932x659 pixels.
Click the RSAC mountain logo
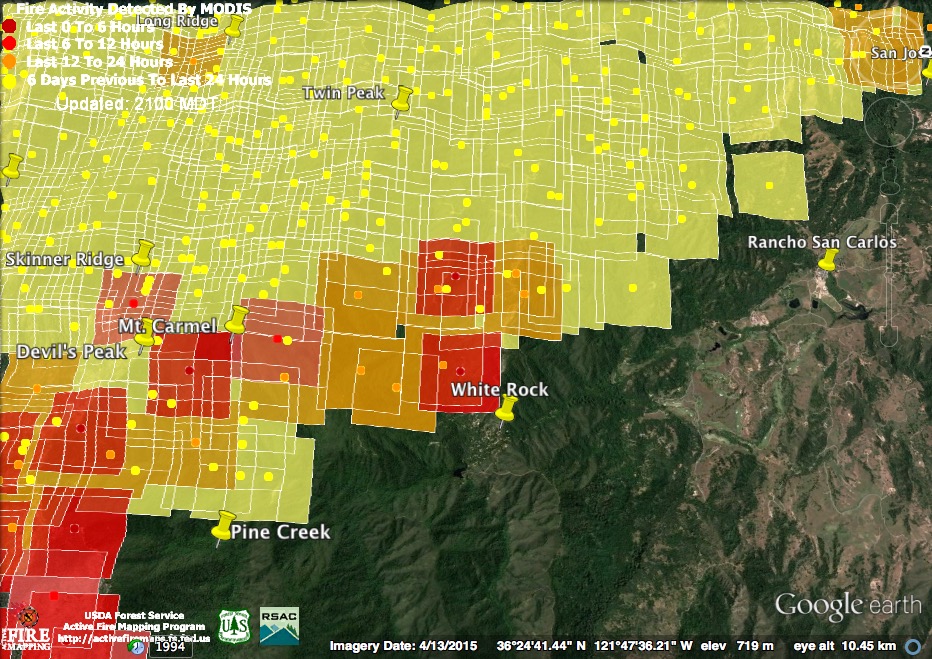[279, 626]
